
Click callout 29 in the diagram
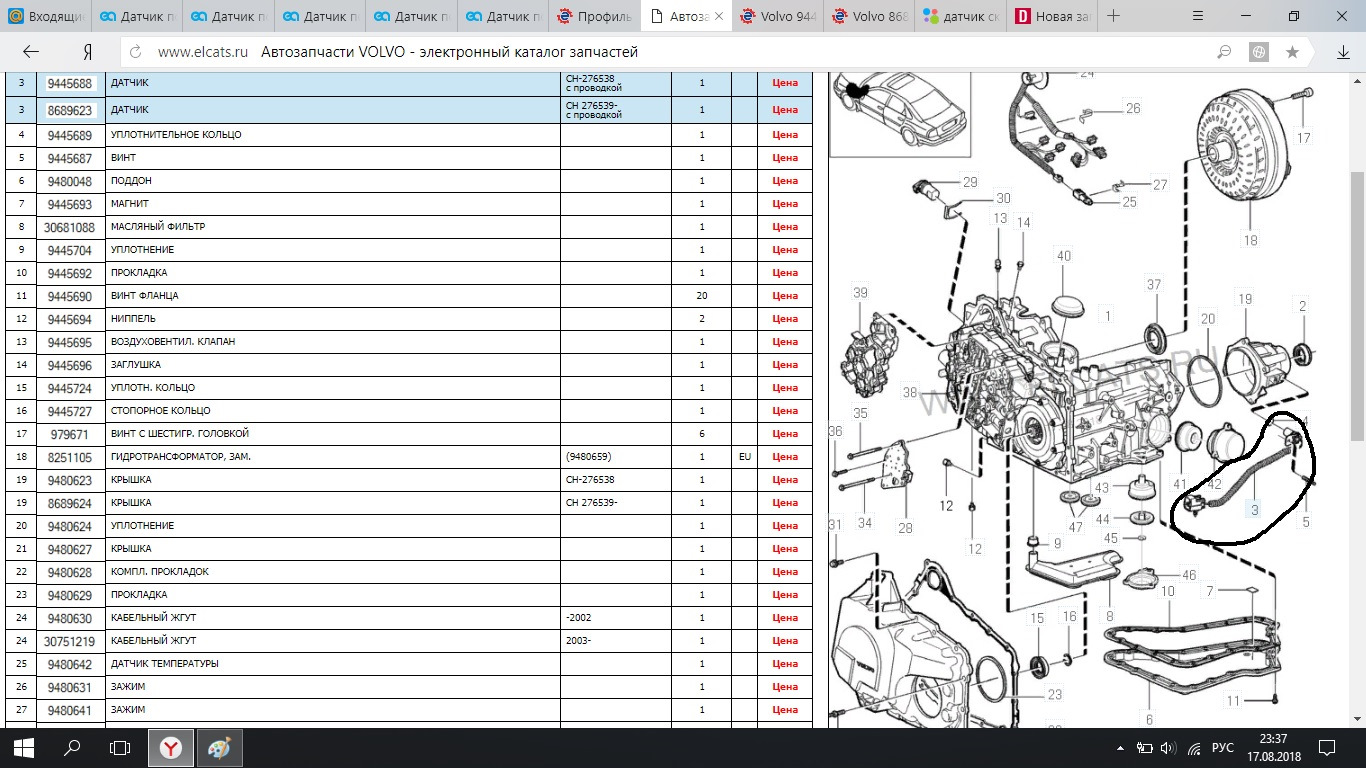click(970, 182)
